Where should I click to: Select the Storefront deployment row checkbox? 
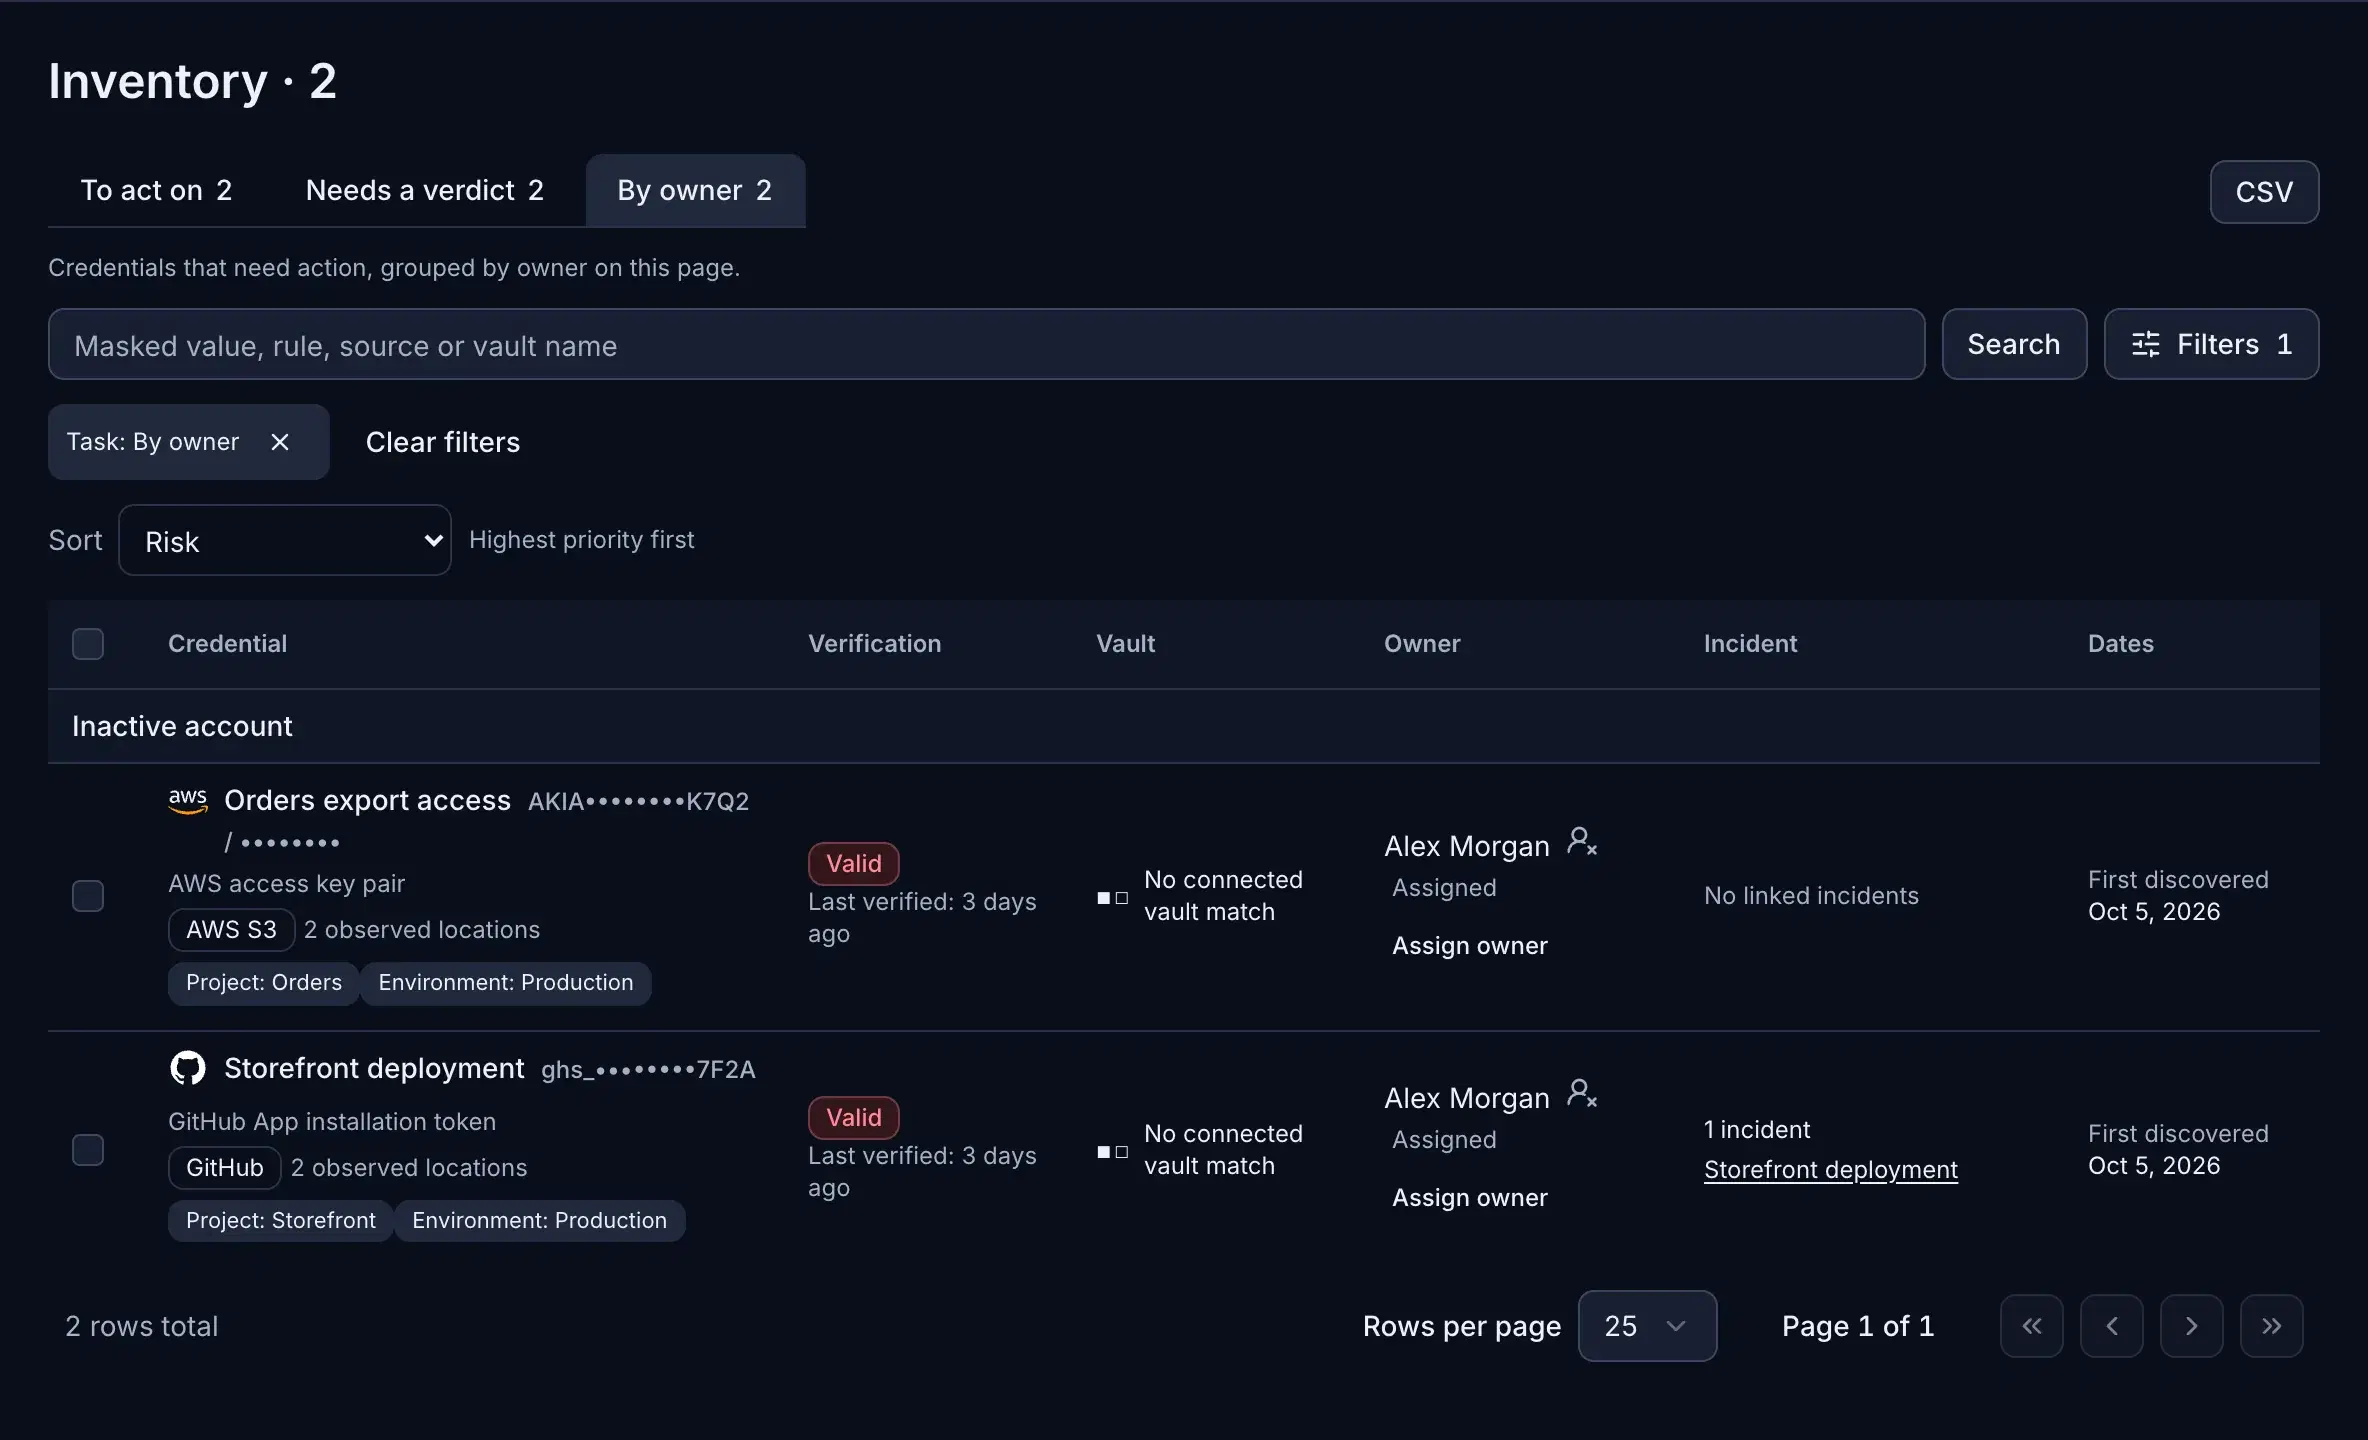point(88,1150)
